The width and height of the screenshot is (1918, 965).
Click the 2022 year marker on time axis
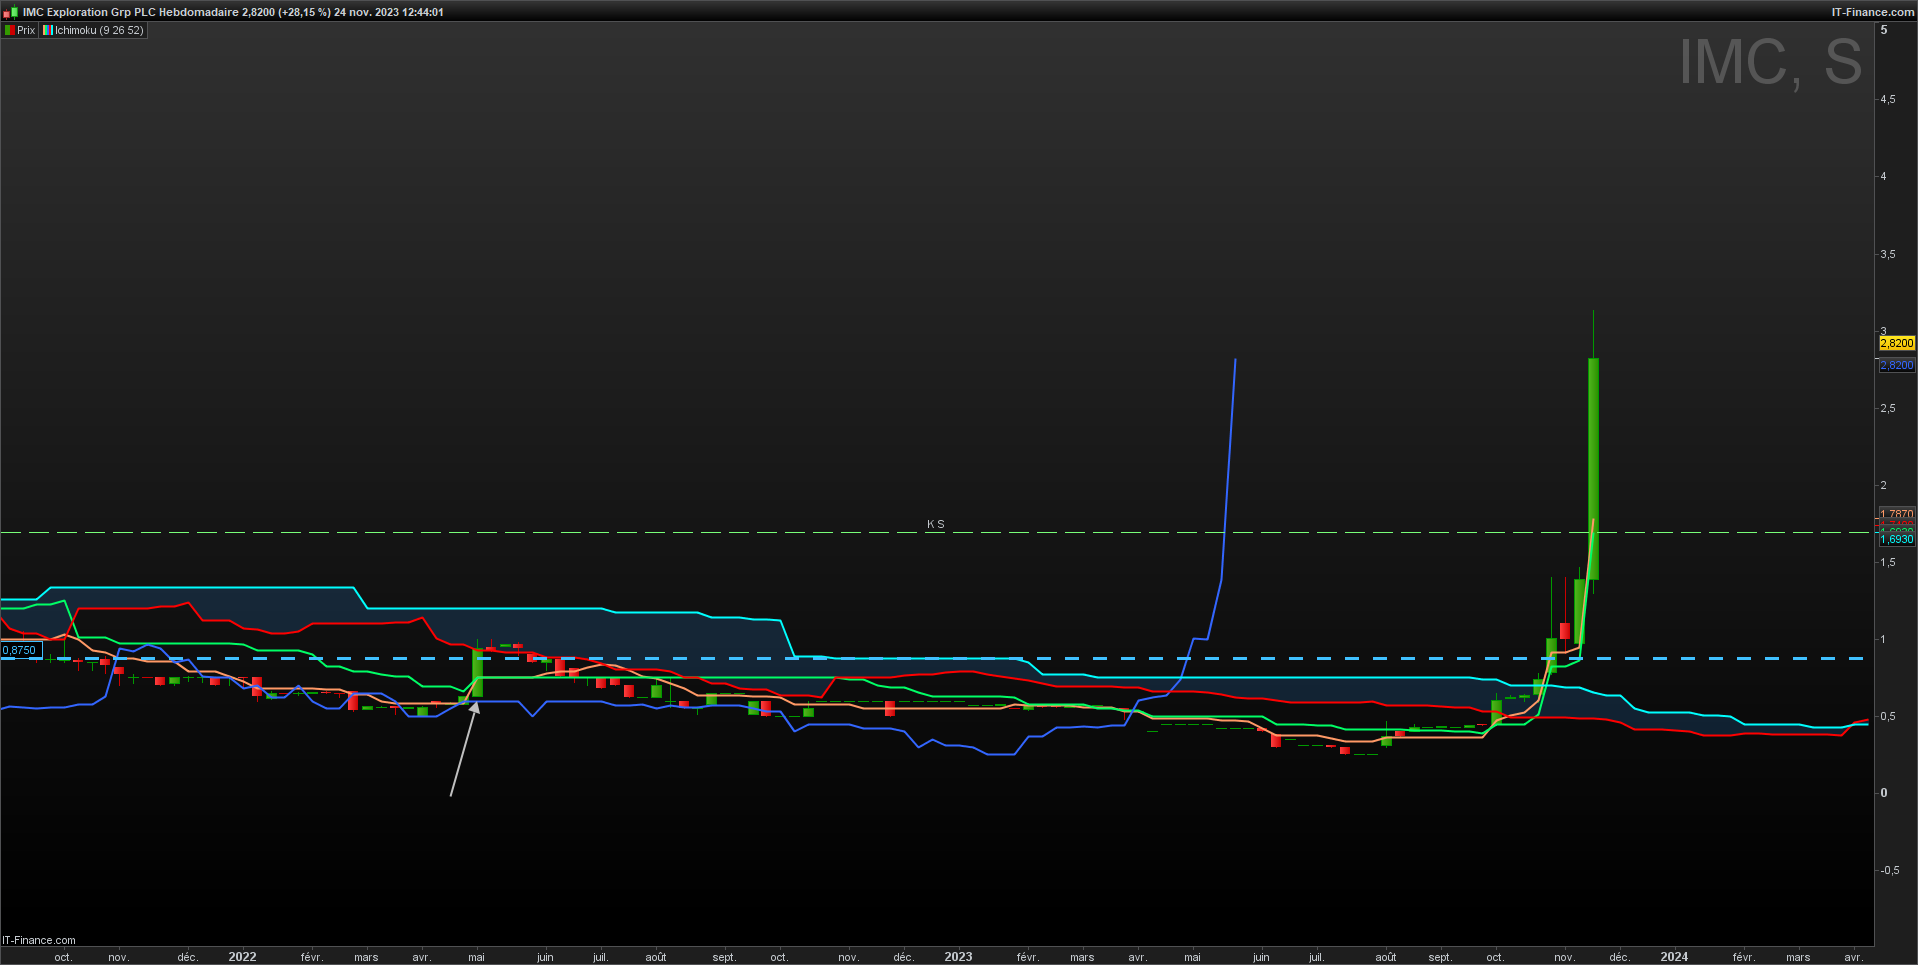pos(242,957)
